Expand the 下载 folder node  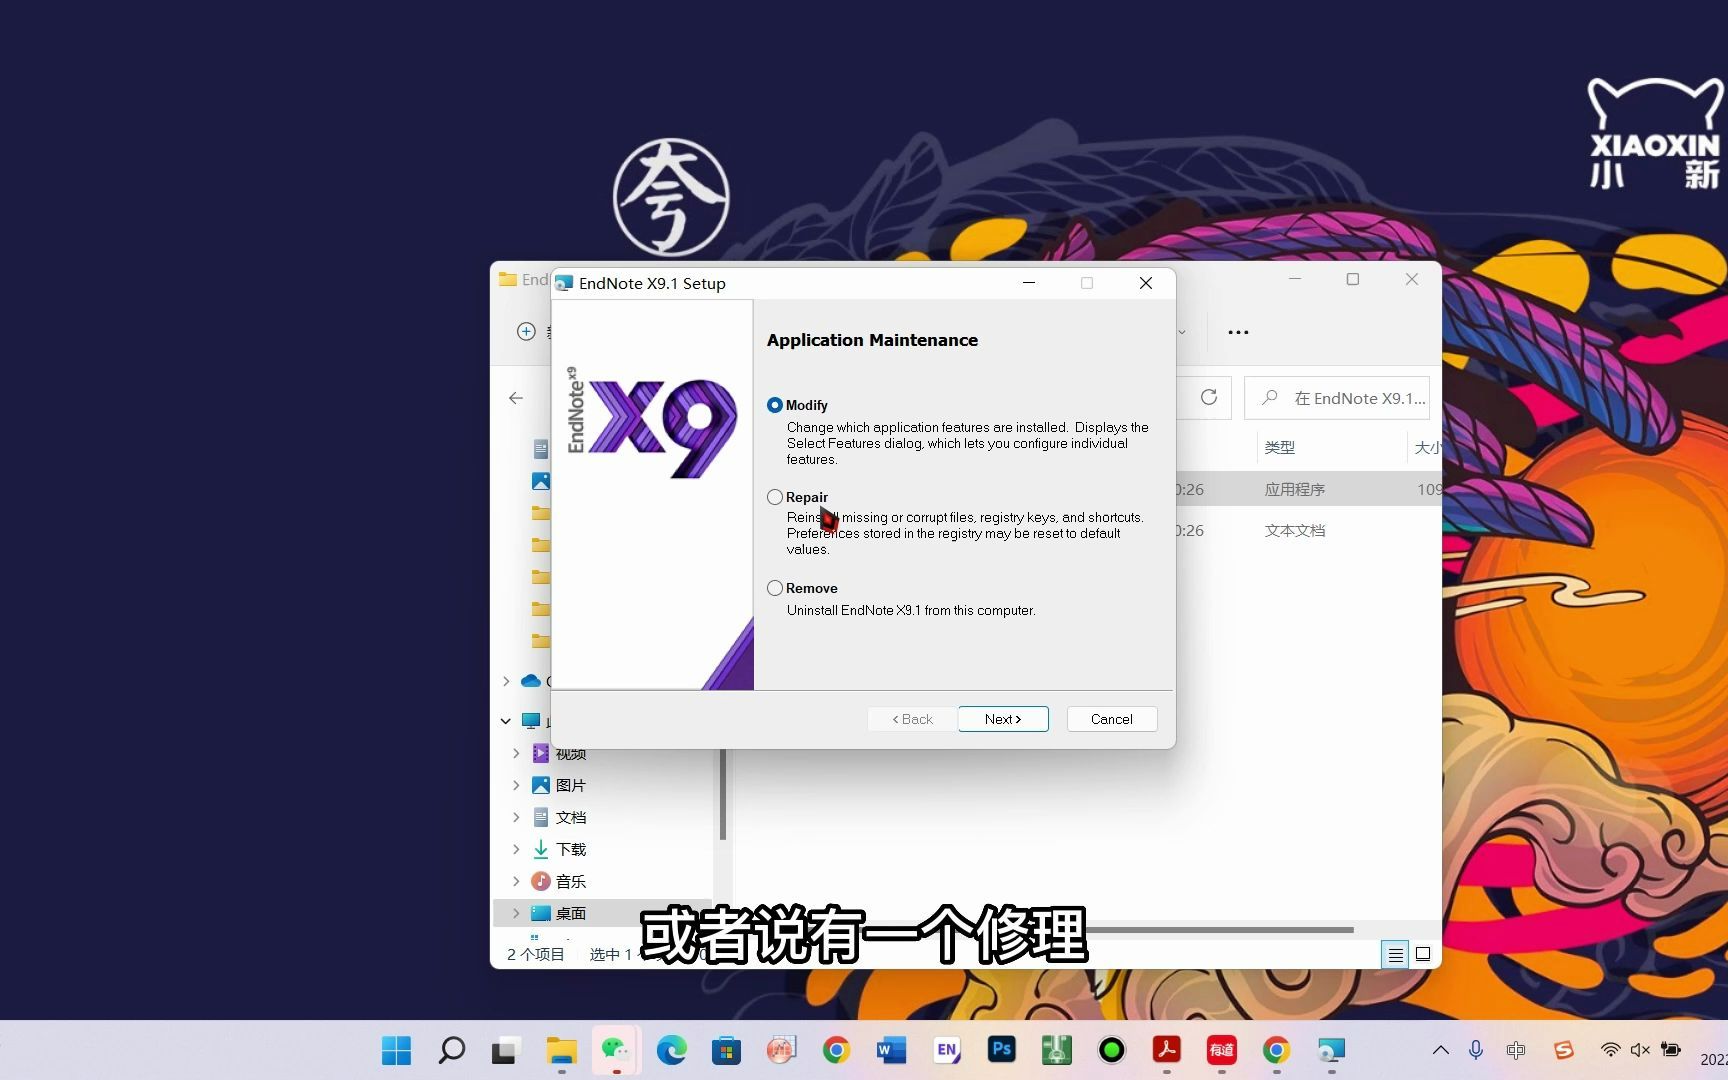click(x=516, y=849)
